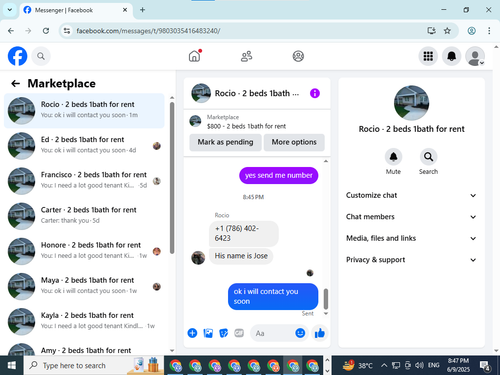
Task: Mark the listing as pending
Action: point(225,142)
